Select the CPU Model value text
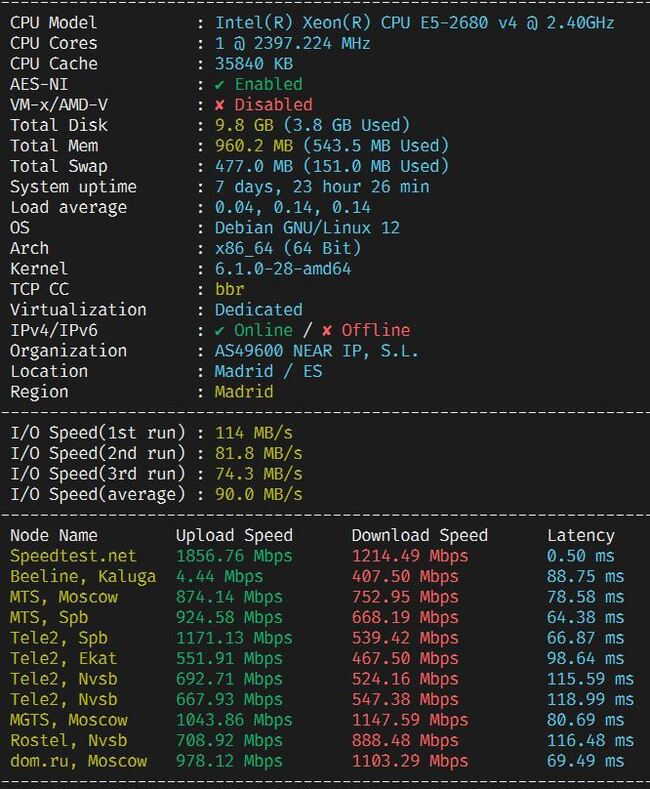 [x=415, y=23]
